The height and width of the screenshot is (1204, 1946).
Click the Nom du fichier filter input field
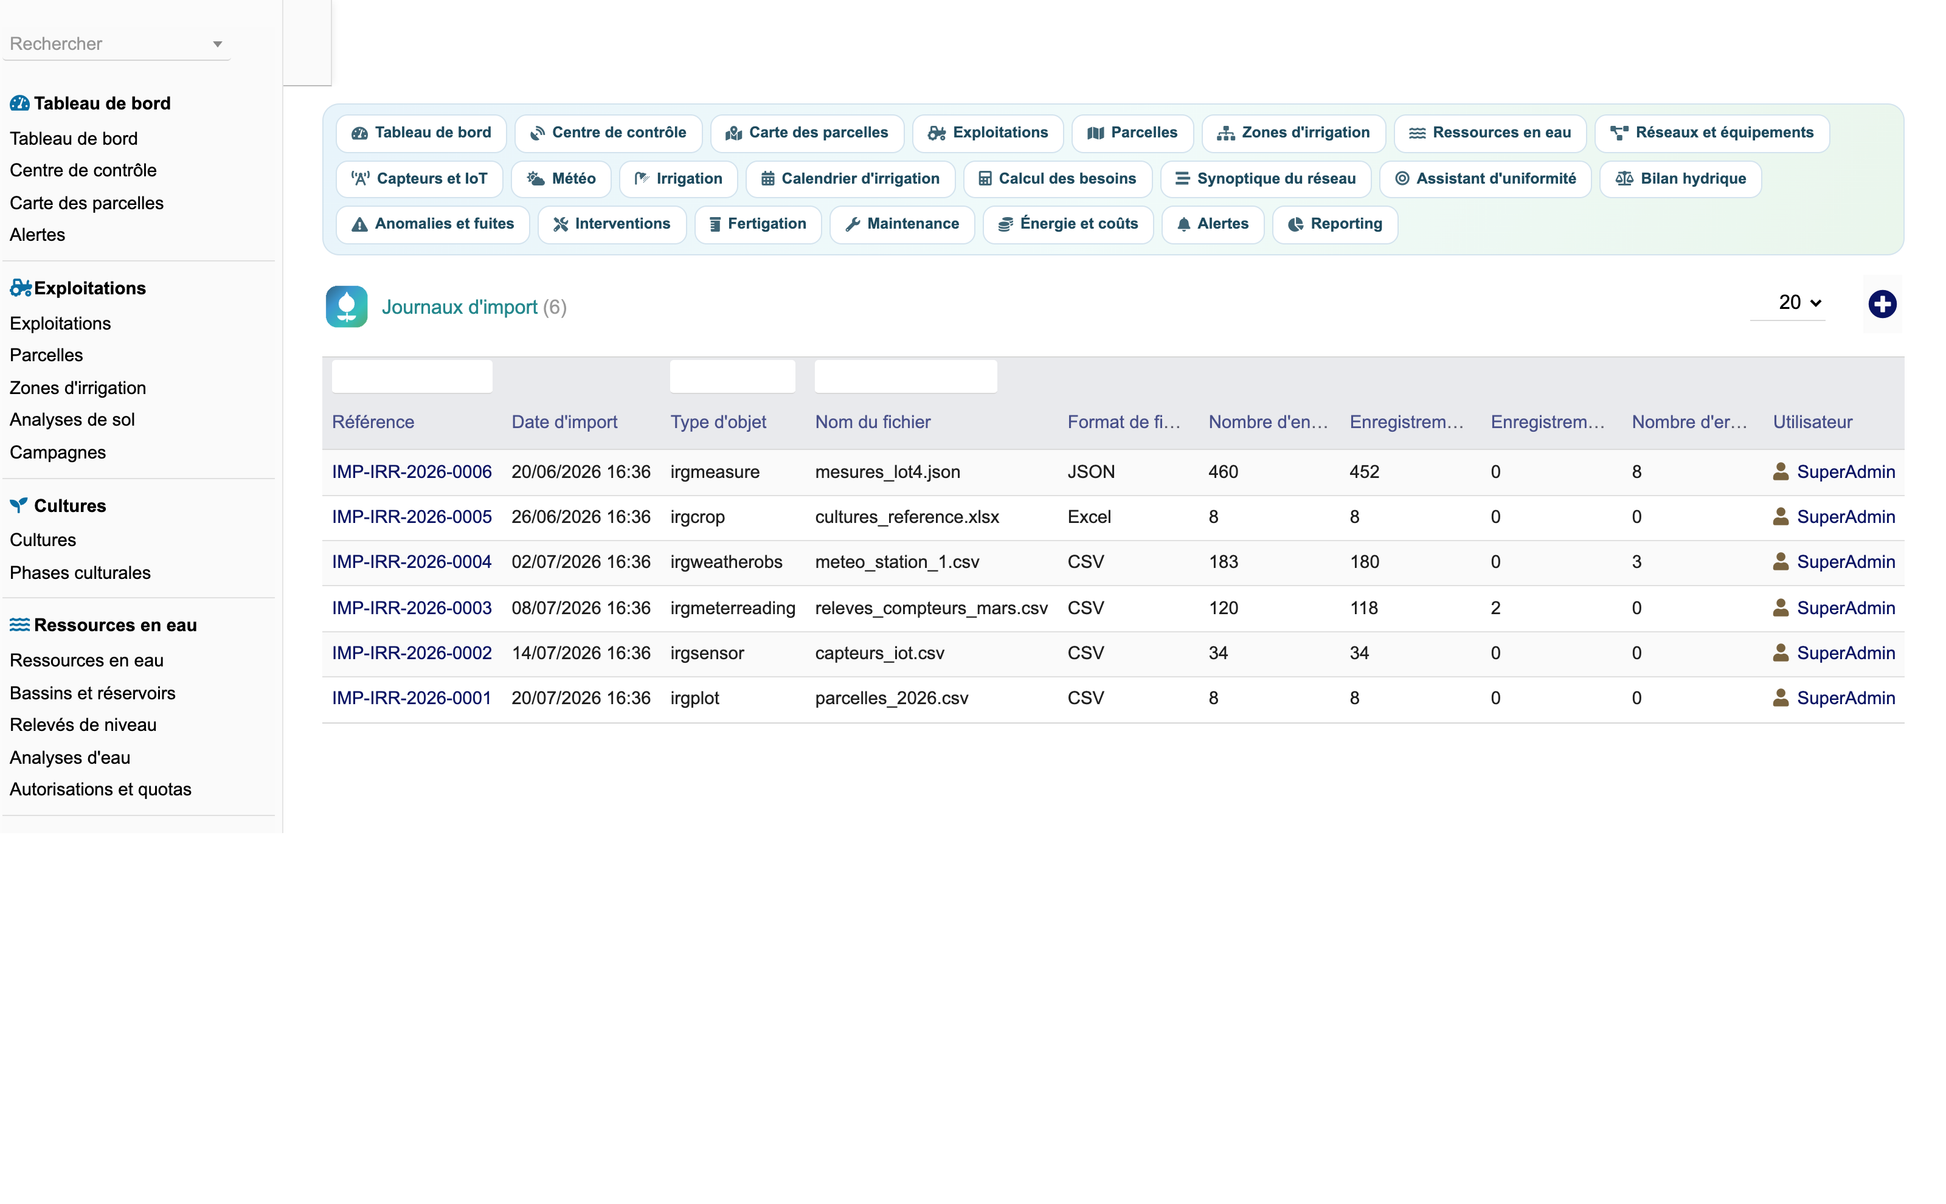click(x=906, y=376)
